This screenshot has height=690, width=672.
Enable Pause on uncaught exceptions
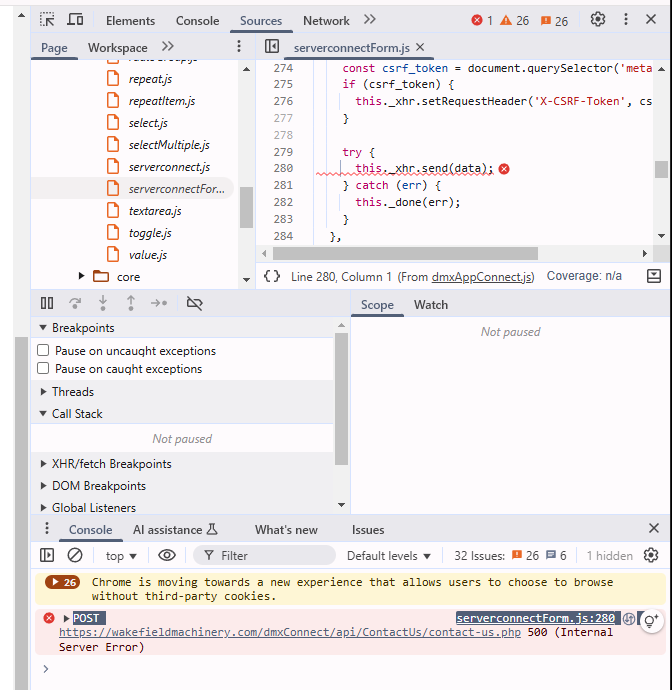[43, 351]
